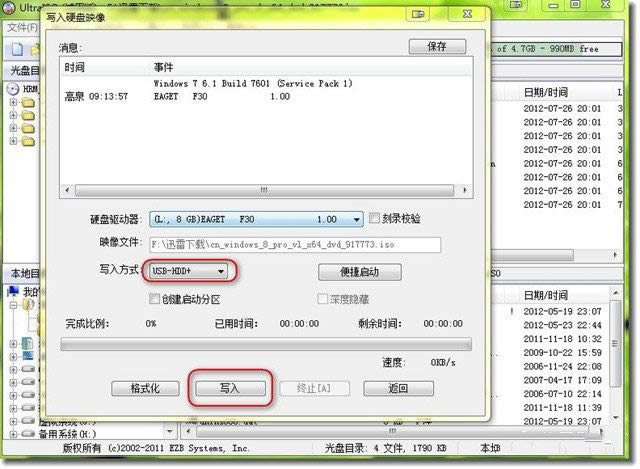Select the Windows 7 6.1 Build 7601 message row
Image resolution: width=640 pixels, height=469 pixels.
click(253, 83)
